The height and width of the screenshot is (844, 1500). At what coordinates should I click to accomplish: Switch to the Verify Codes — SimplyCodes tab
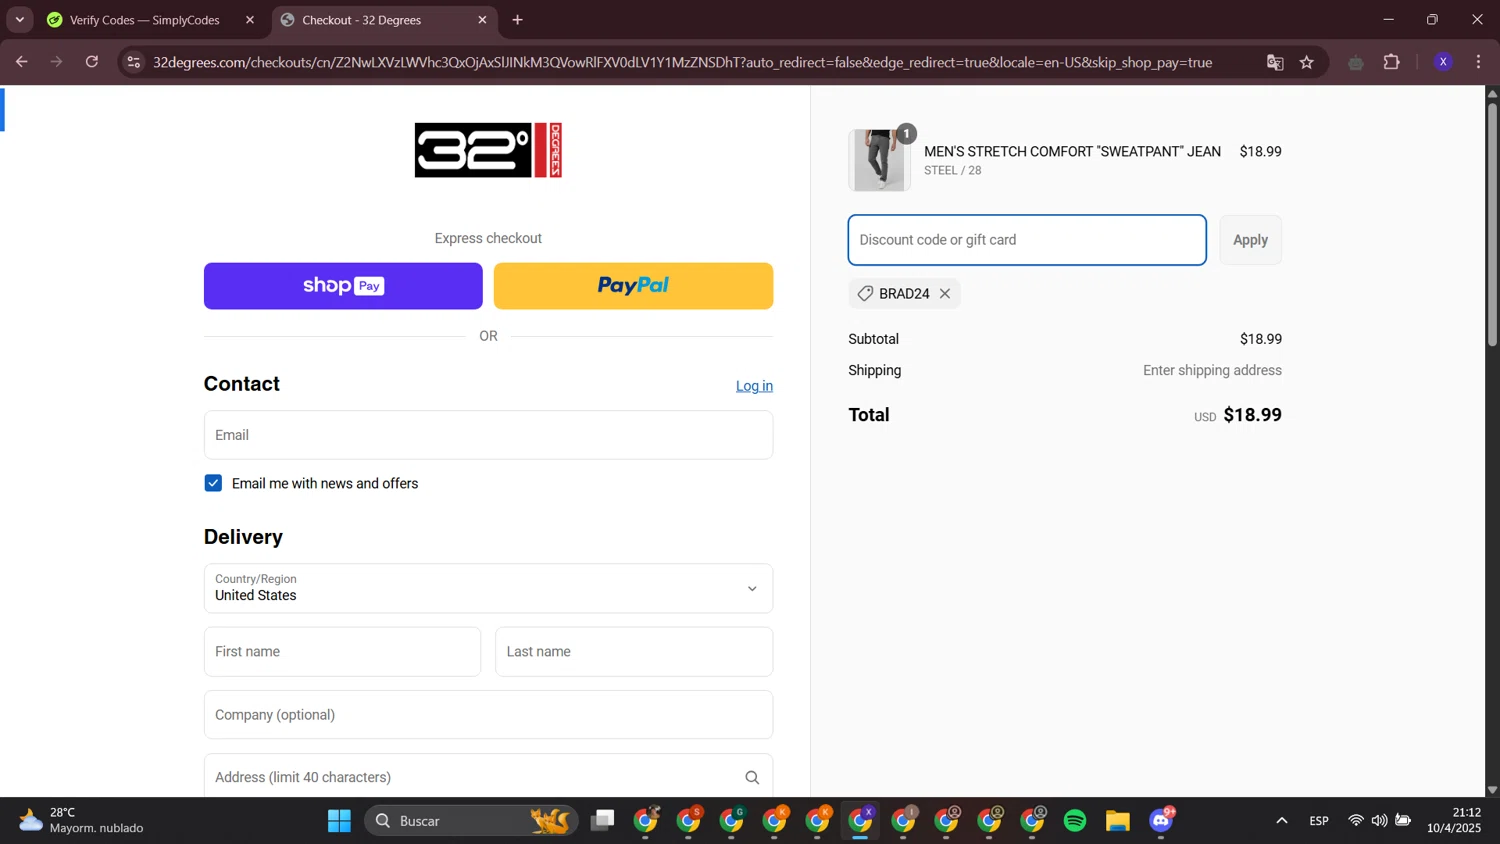coord(144,20)
